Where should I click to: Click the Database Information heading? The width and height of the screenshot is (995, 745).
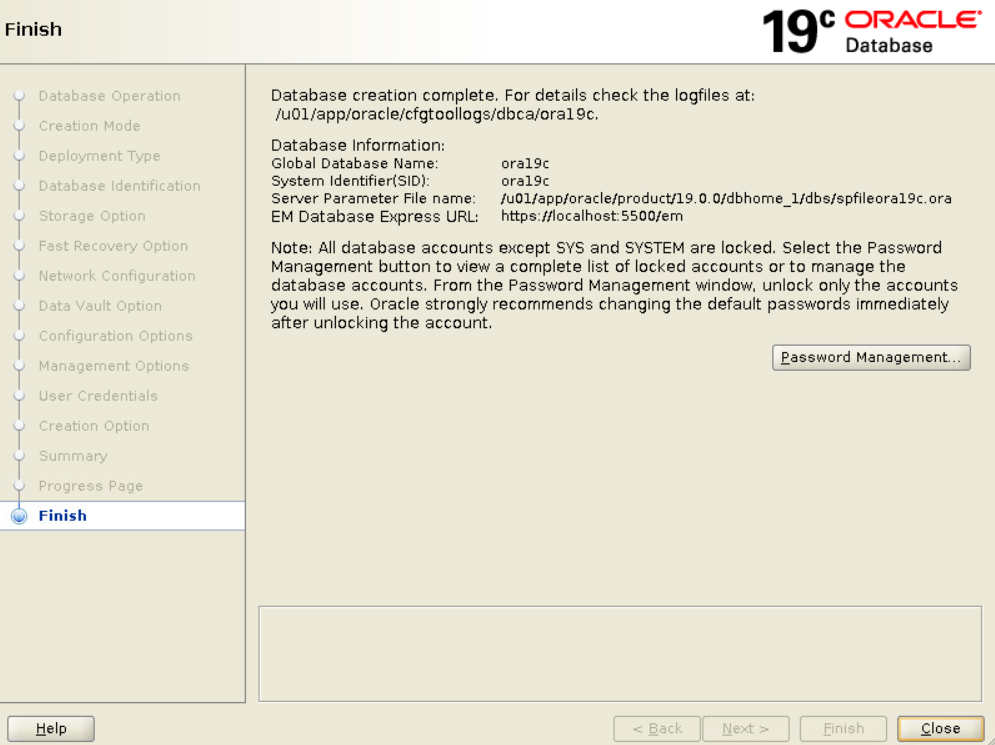(358, 145)
